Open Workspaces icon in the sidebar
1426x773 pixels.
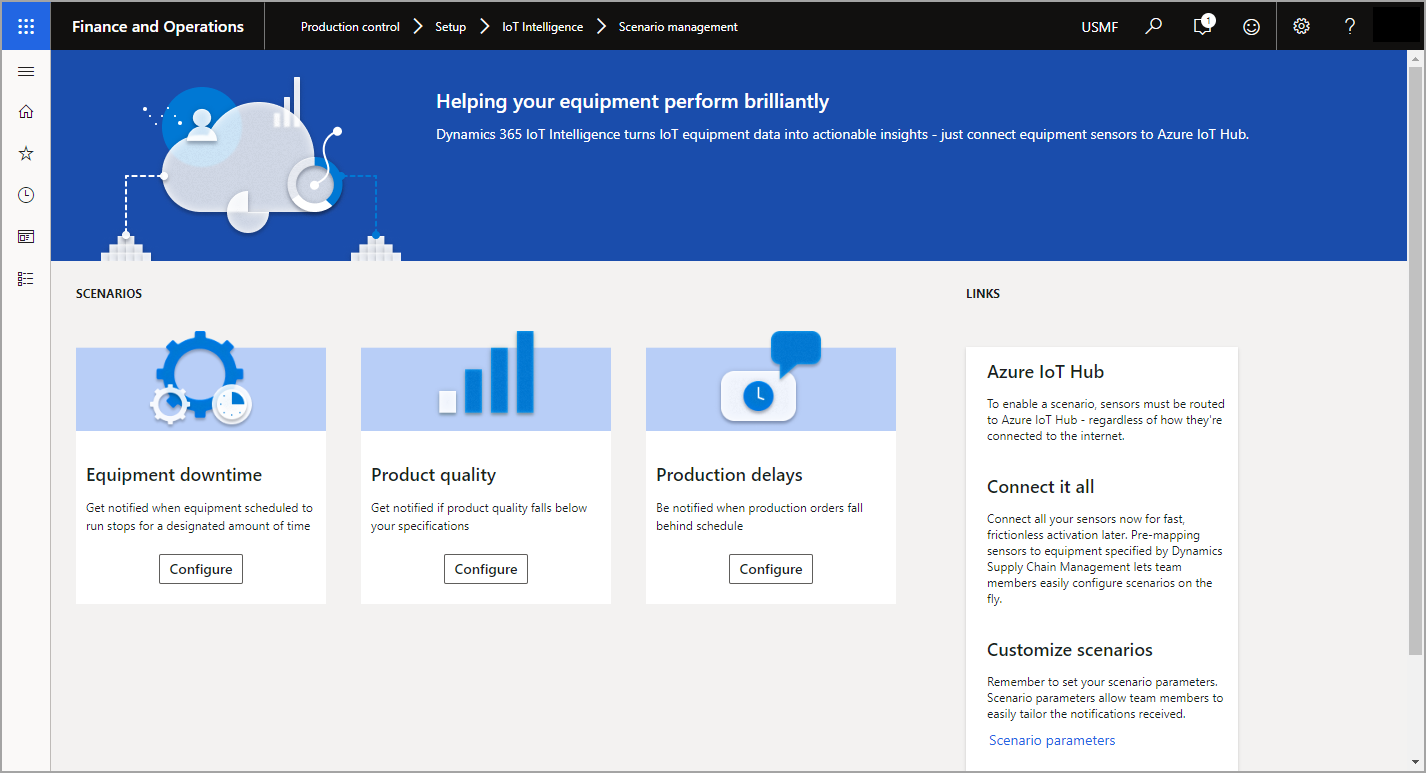26,237
